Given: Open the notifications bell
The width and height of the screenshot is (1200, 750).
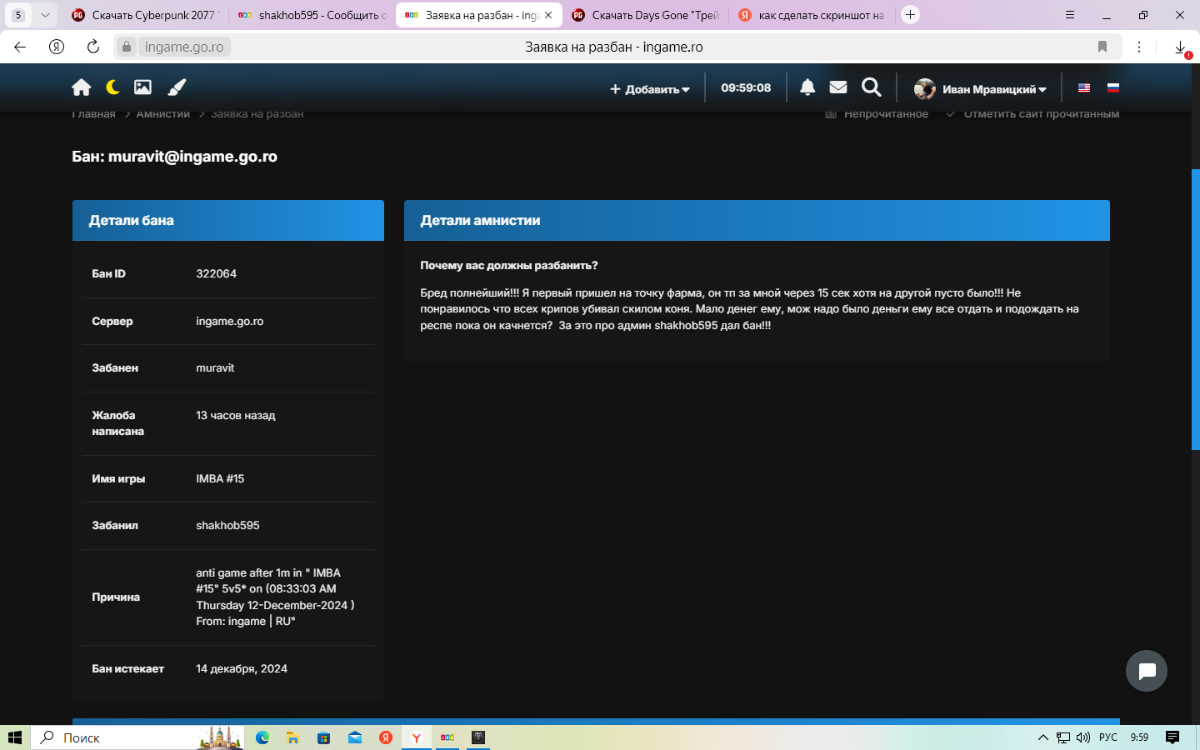Looking at the screenshot, I should pos(807,88).
